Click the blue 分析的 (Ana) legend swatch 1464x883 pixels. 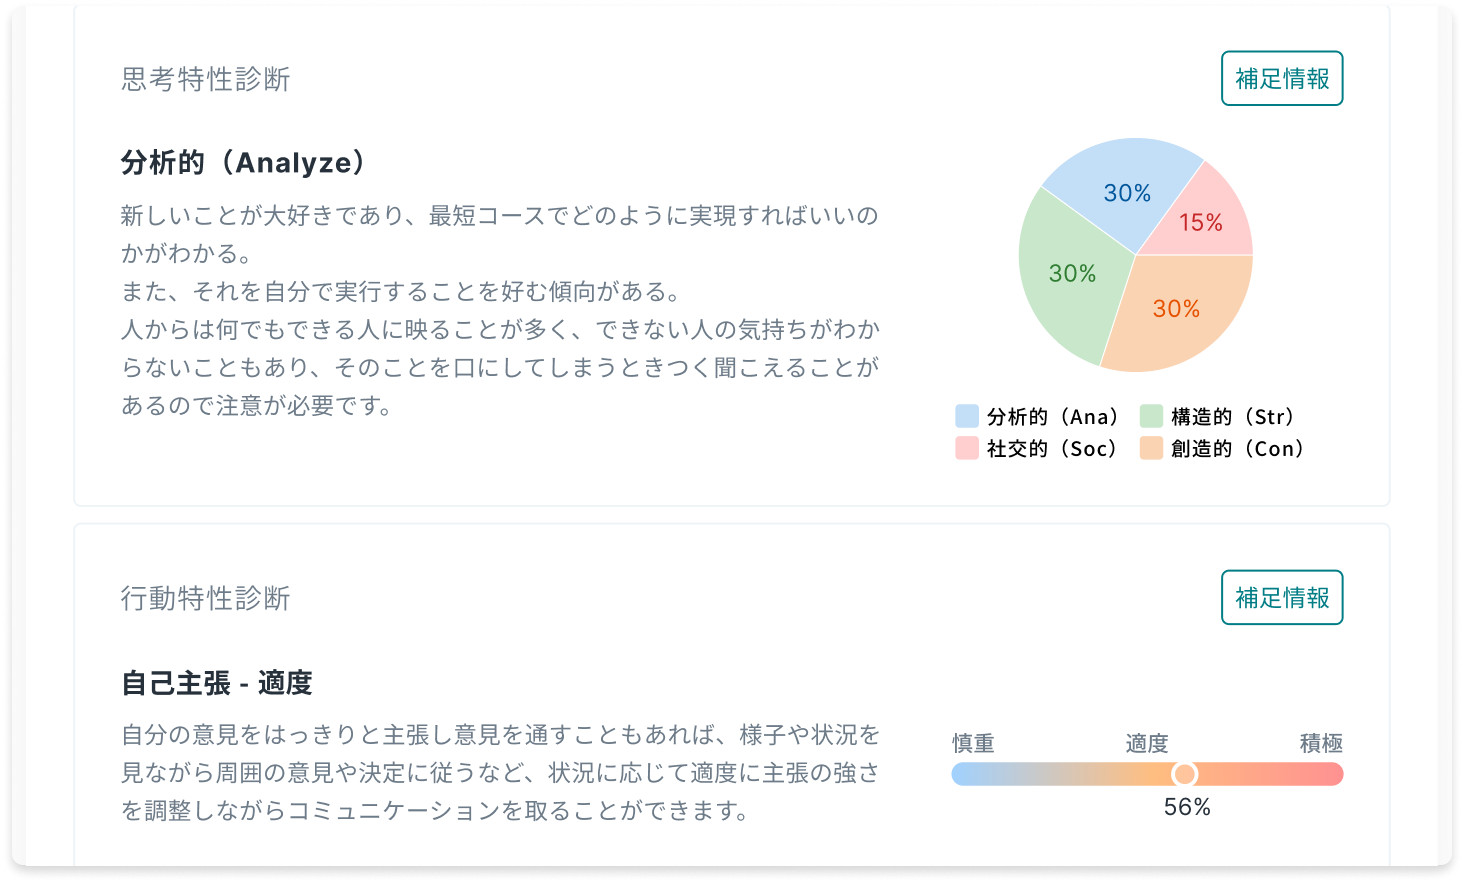point(967,416)
